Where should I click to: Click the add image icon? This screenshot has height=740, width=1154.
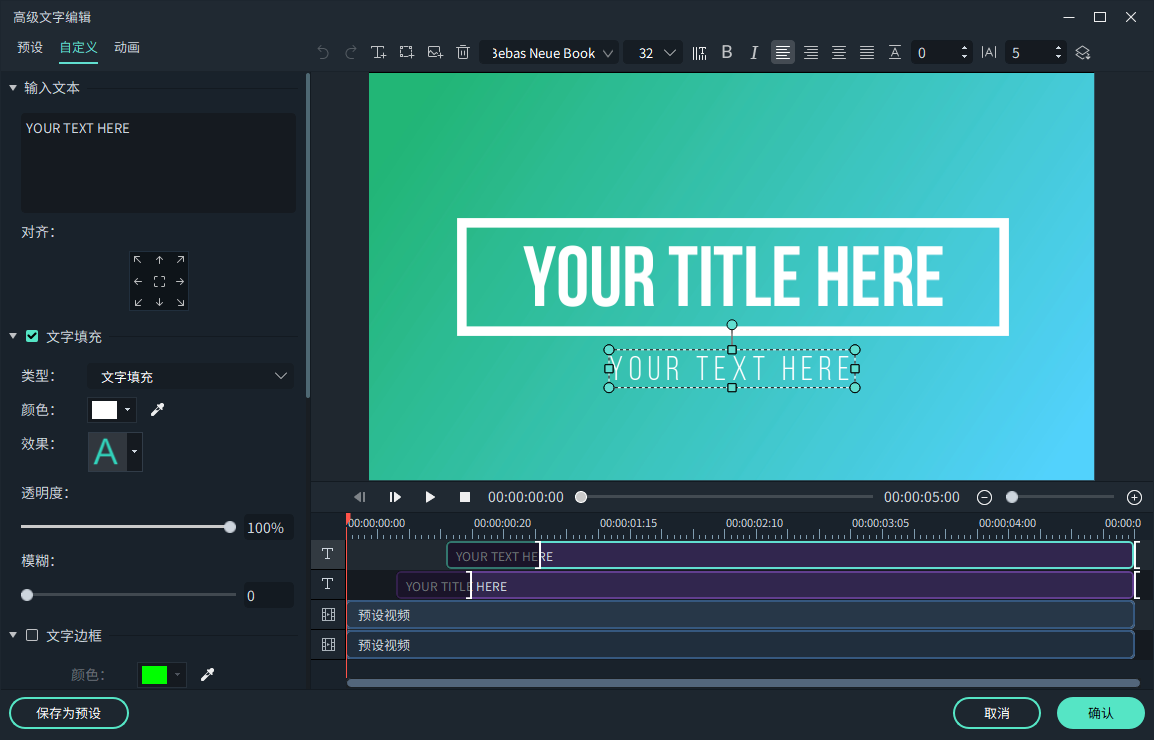click(434, 53)
